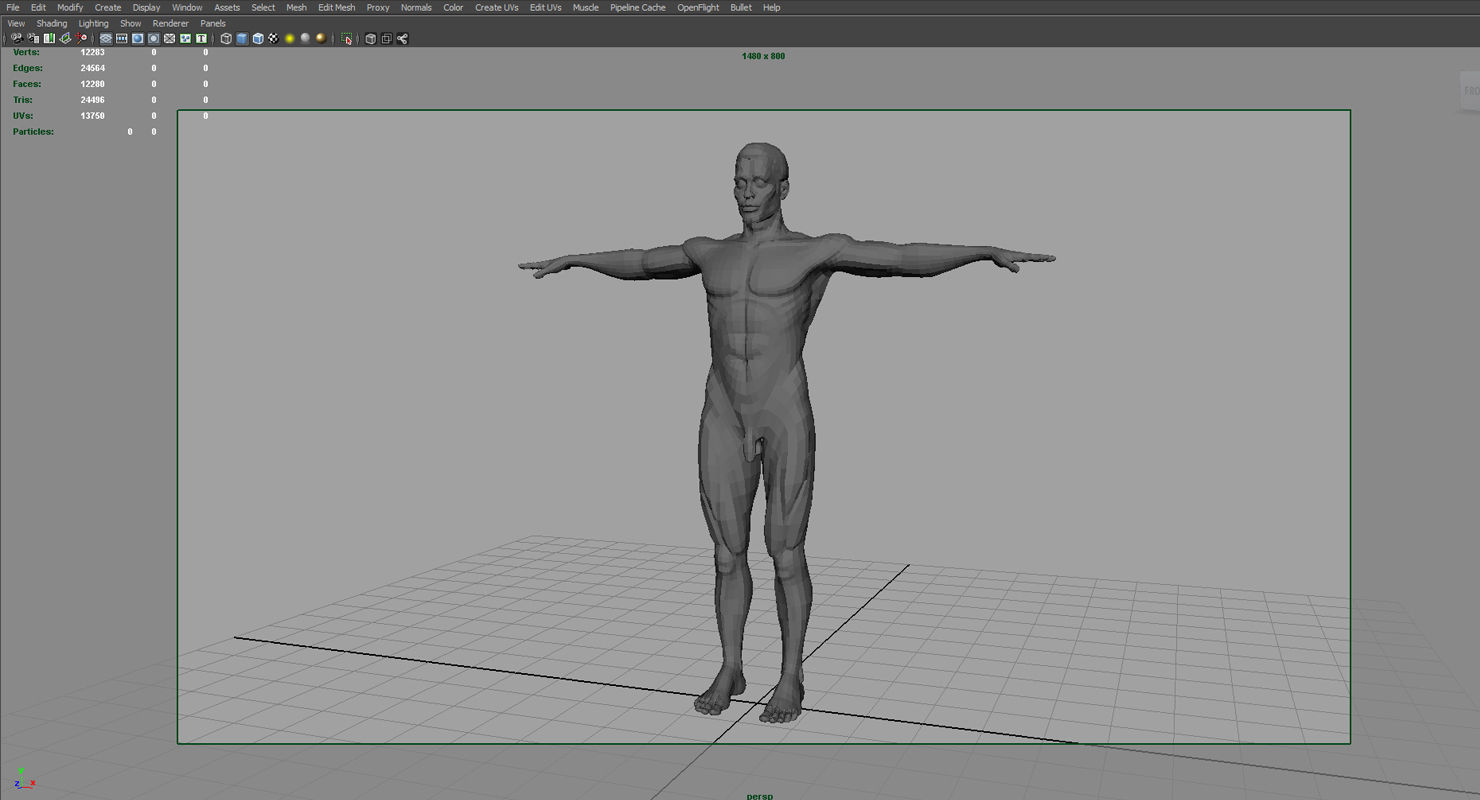Toggle the Resolution Gate icon
1480x800 pixels.
click(137, 38)
